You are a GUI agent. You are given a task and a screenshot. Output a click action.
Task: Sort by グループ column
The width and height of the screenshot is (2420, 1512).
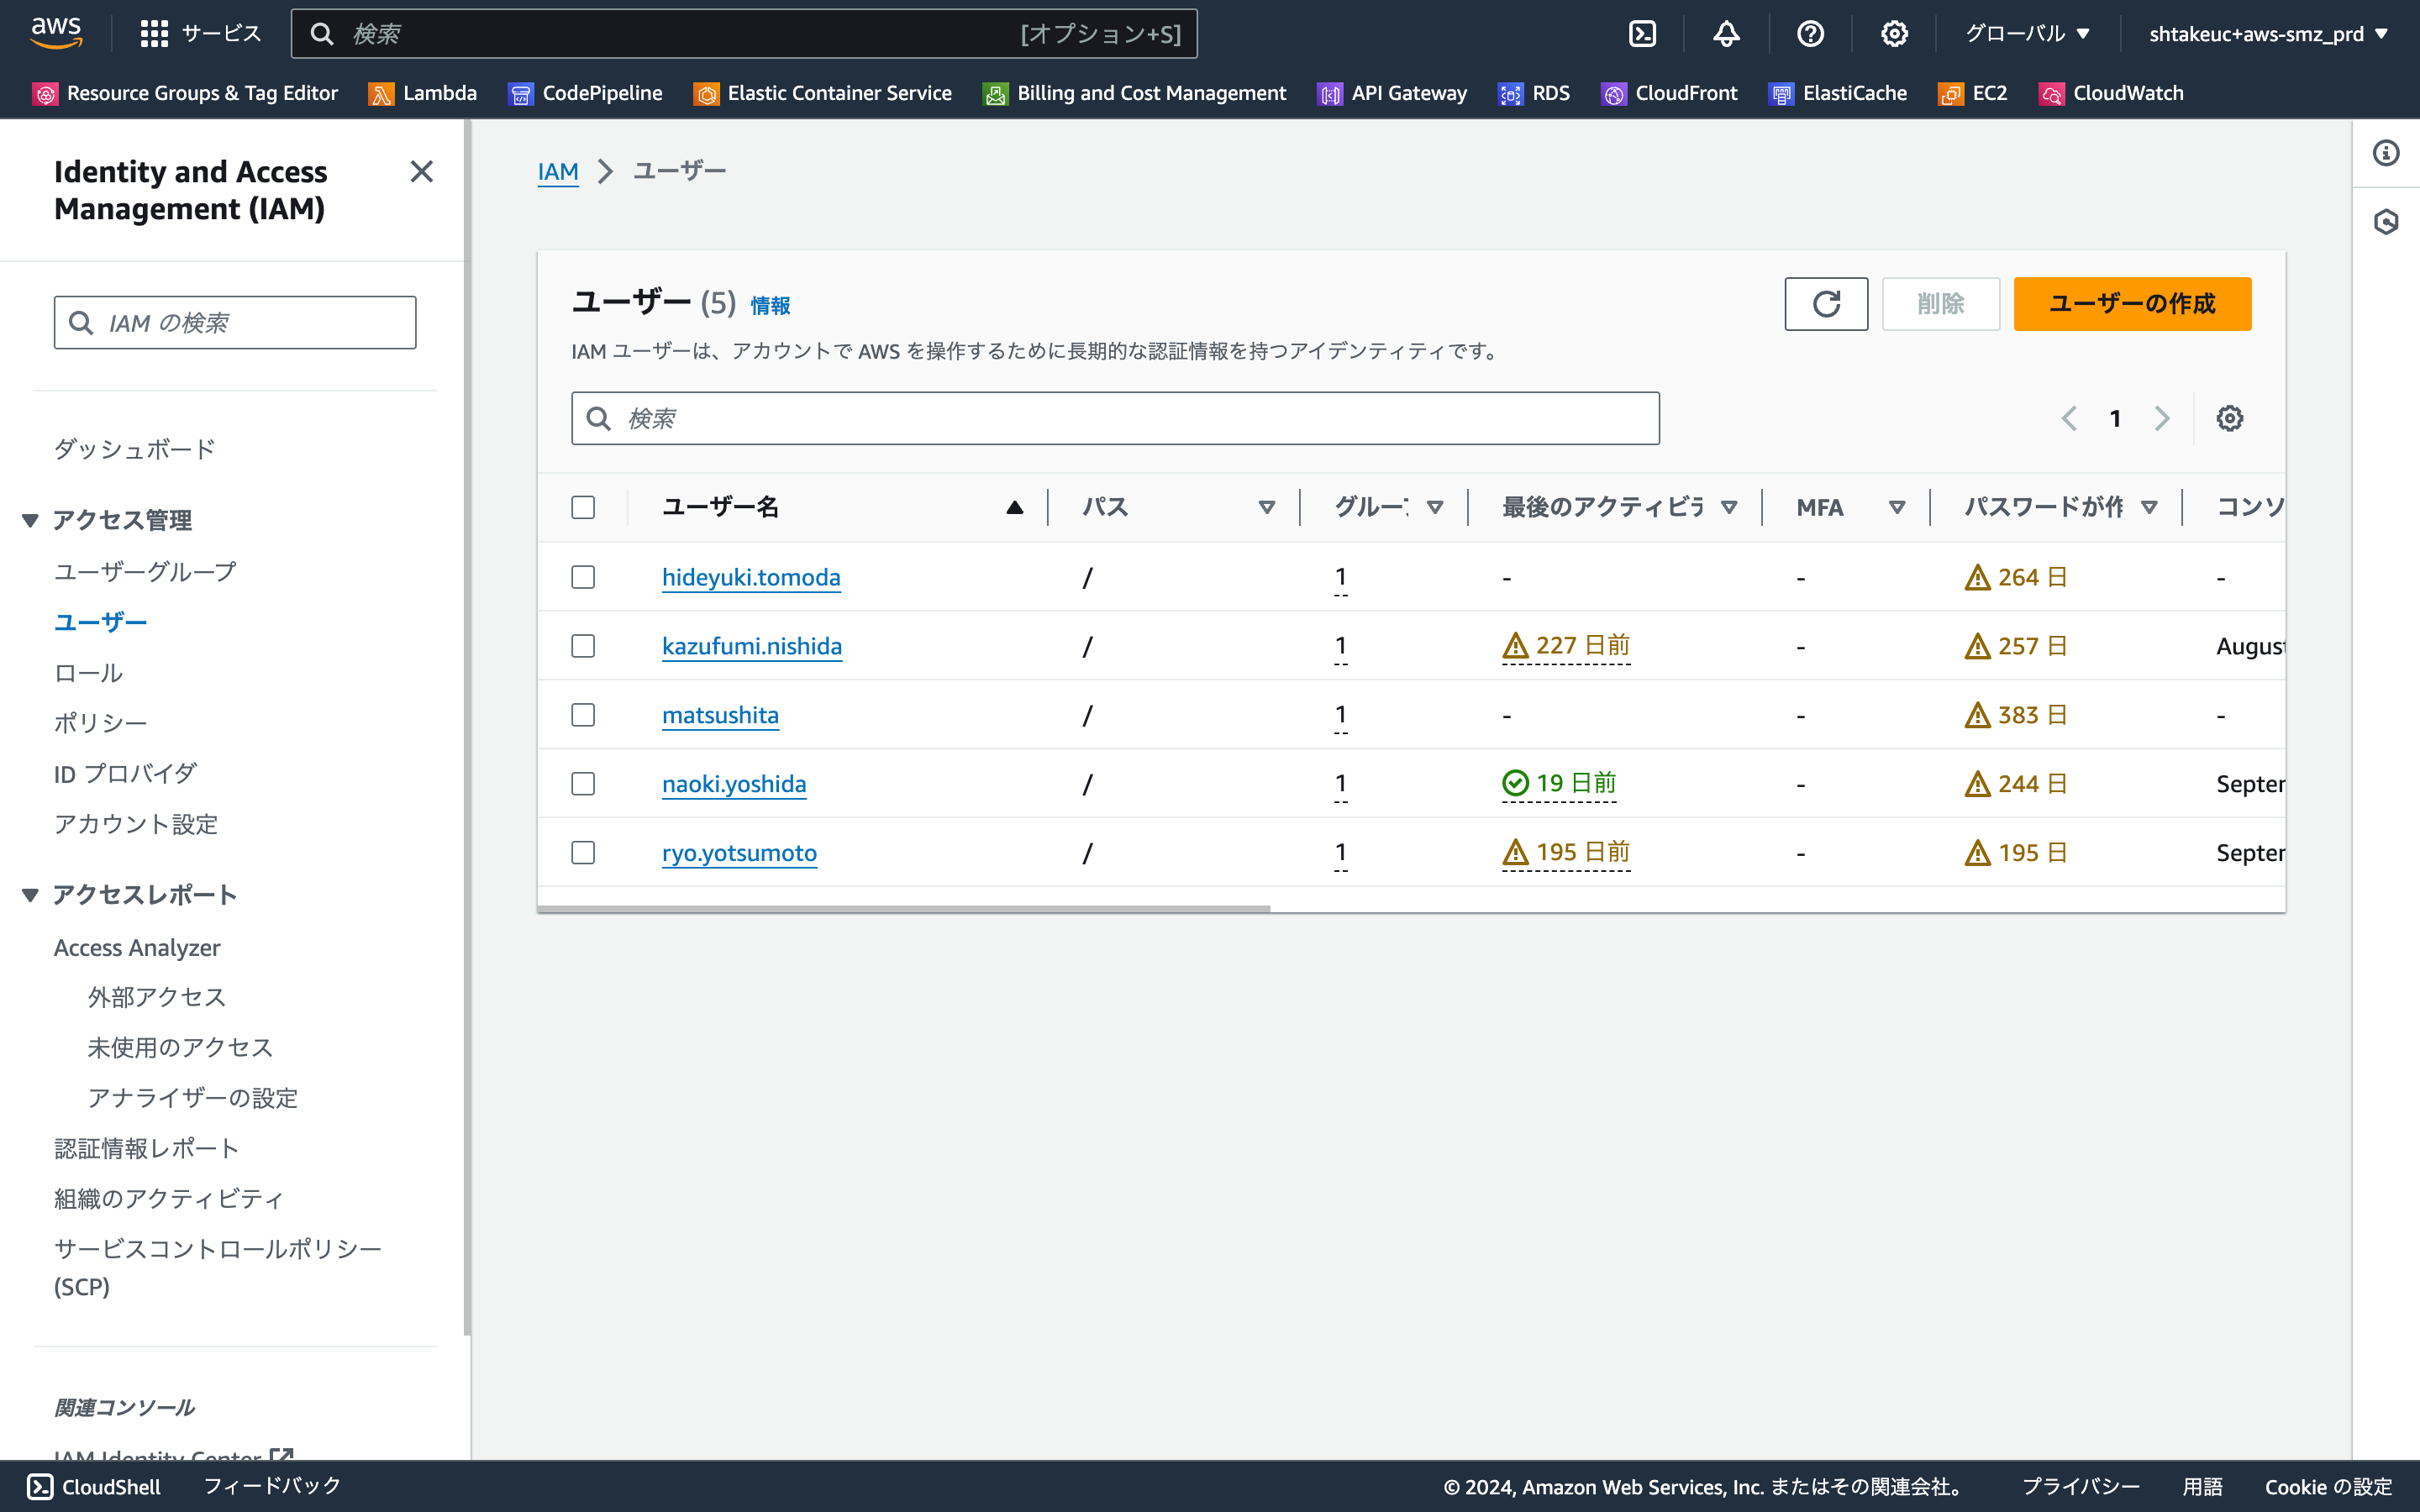tap(1434, 508)
